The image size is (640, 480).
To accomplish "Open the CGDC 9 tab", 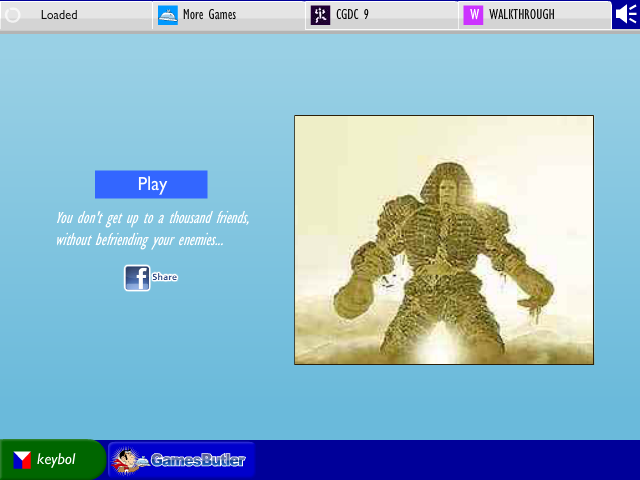I will tap(382, 15).
